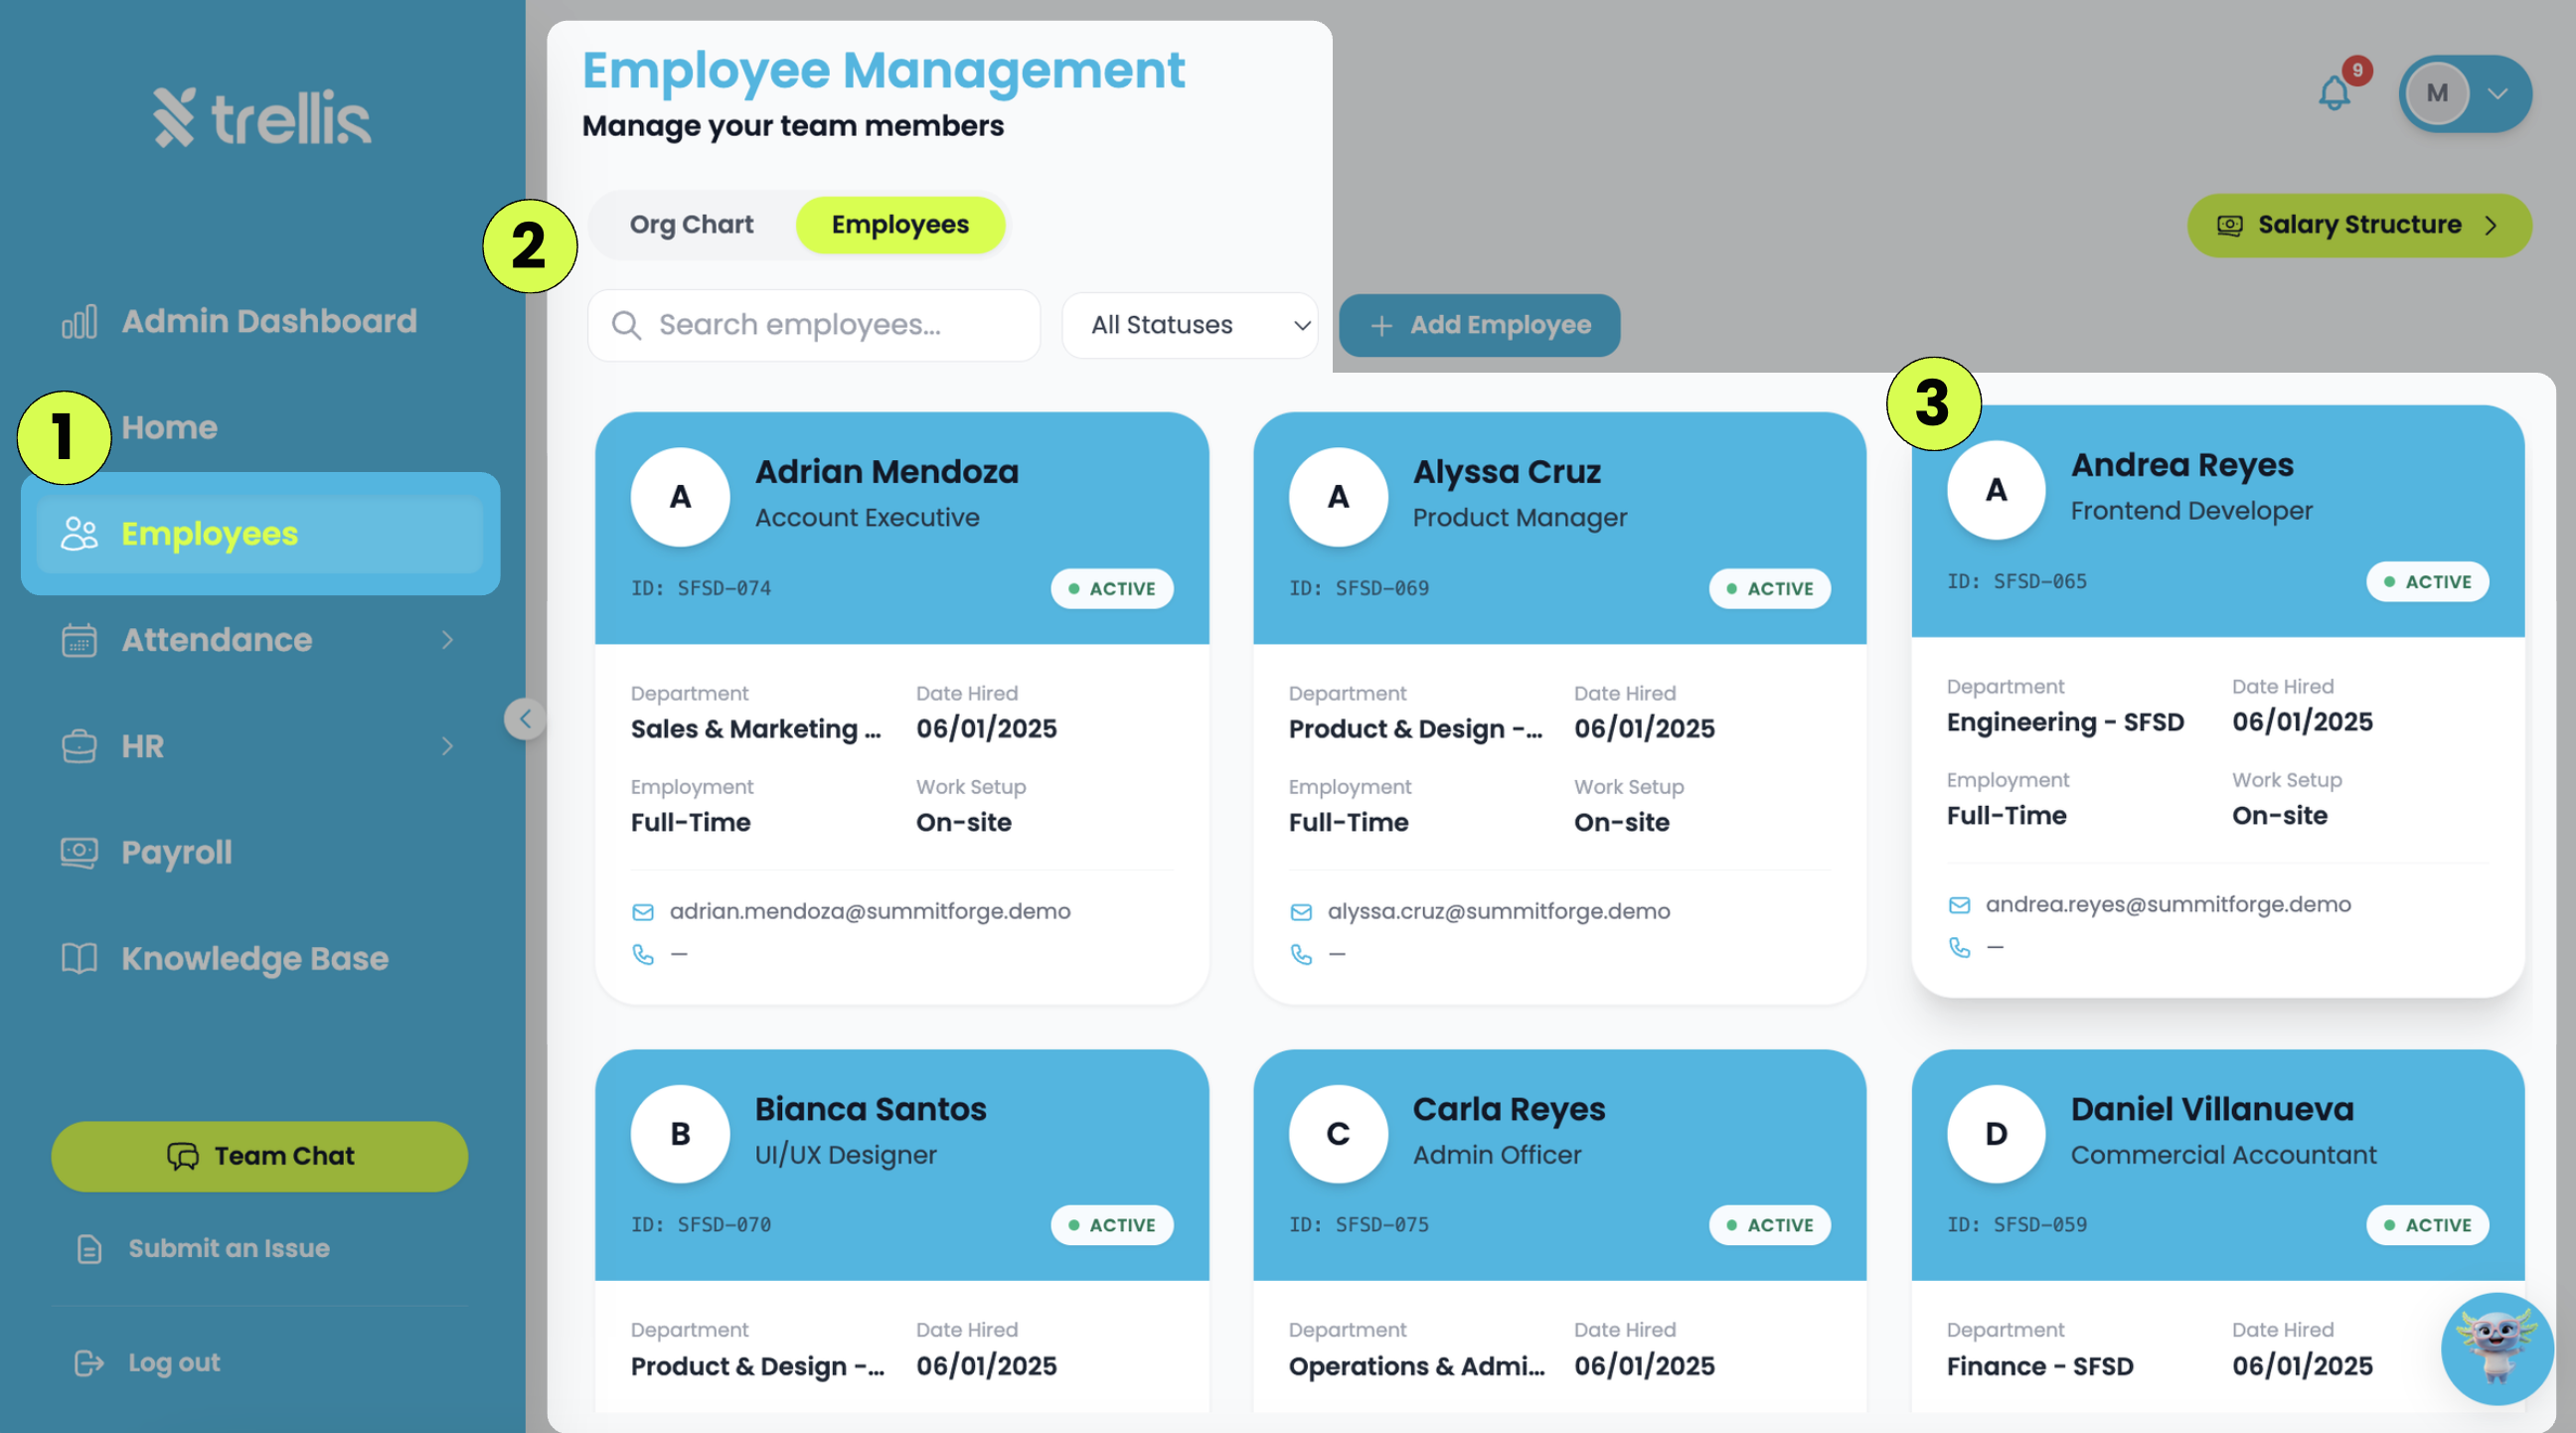The height and width of the screenshot is (1433, 2576).
Task: Open the notifications bell
Action: tap(2334, 94)
